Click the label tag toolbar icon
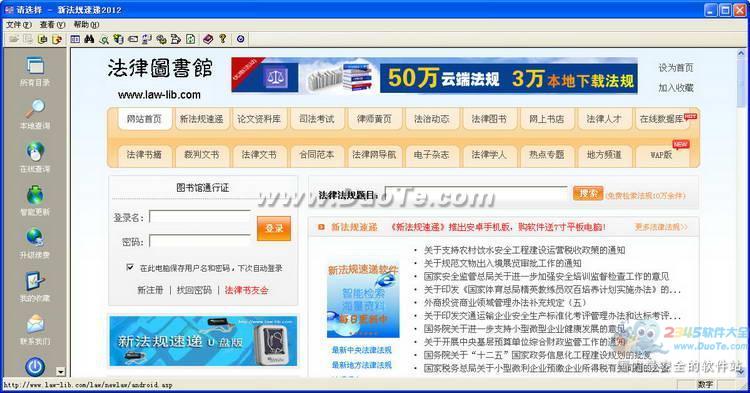 point(133,39)
